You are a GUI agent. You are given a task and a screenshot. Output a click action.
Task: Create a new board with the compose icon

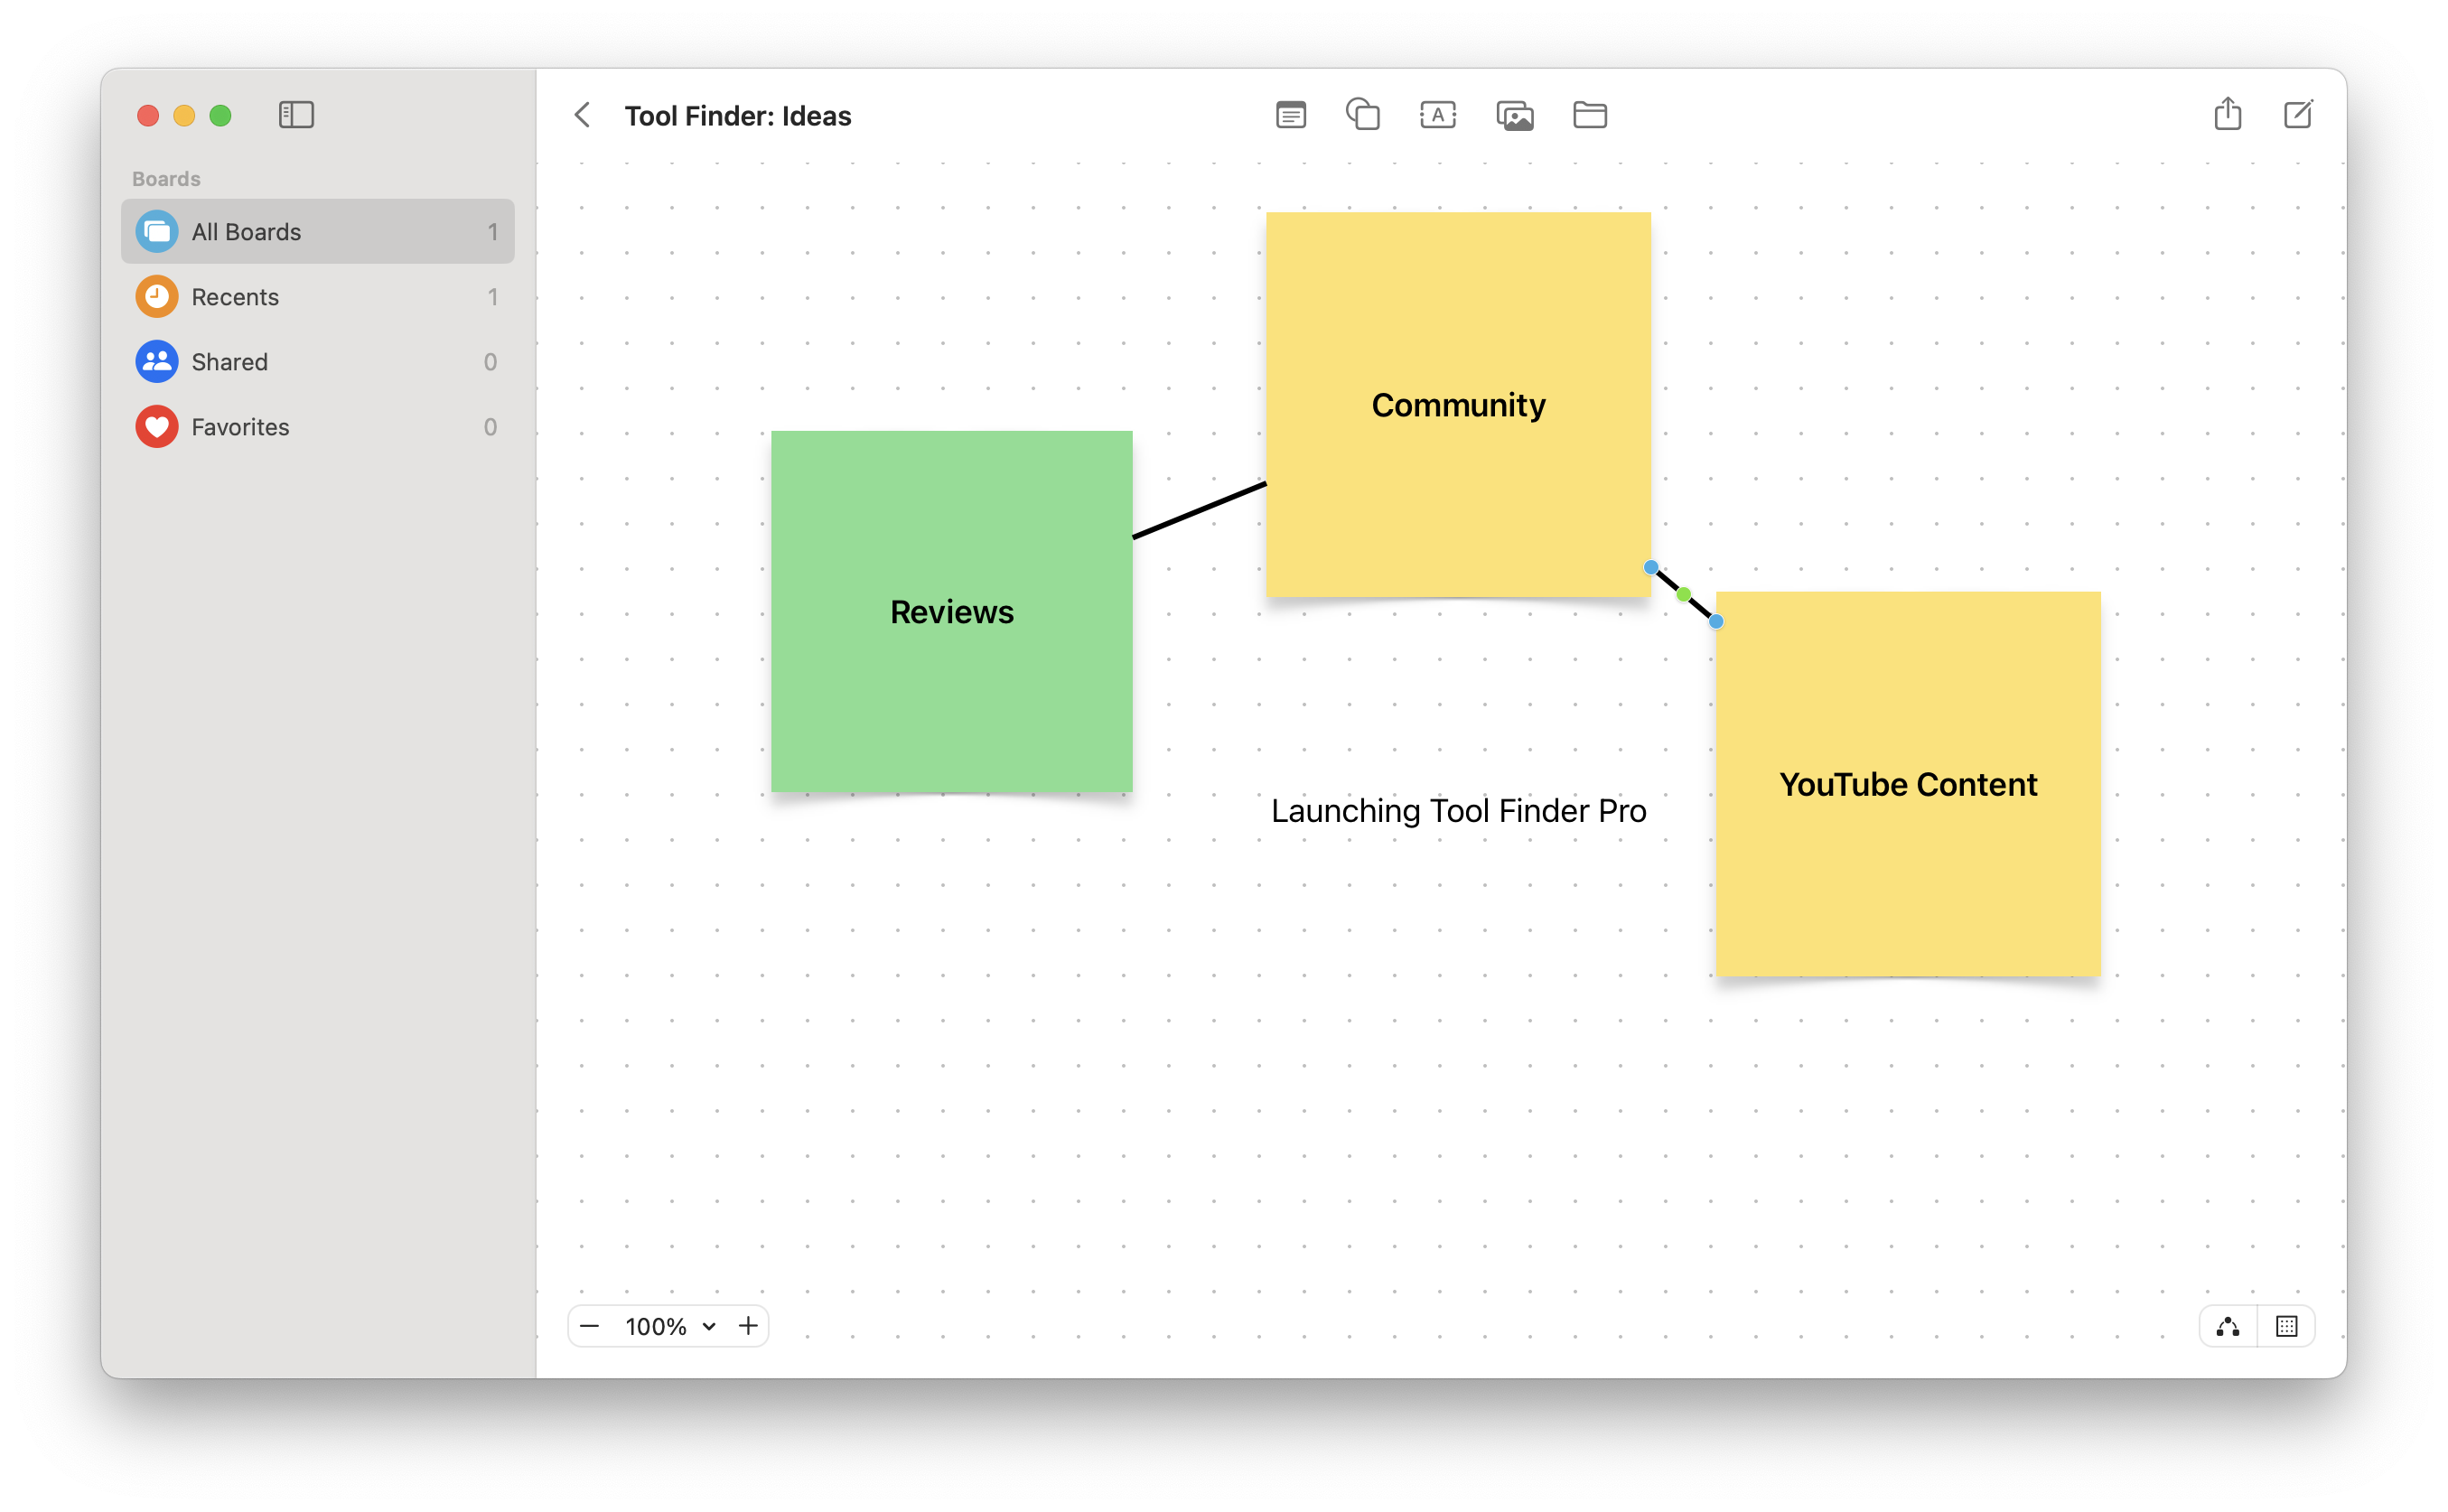pyautogui.click(x=2298, y=114)
